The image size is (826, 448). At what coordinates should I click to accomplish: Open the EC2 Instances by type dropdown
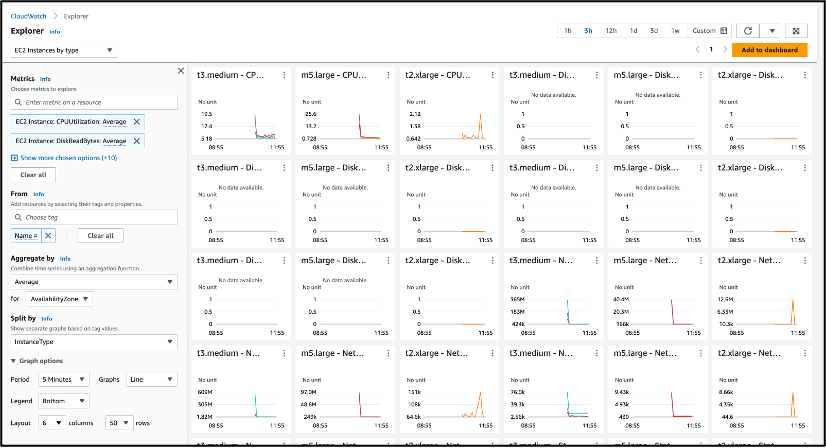click(x=63, y=50)
